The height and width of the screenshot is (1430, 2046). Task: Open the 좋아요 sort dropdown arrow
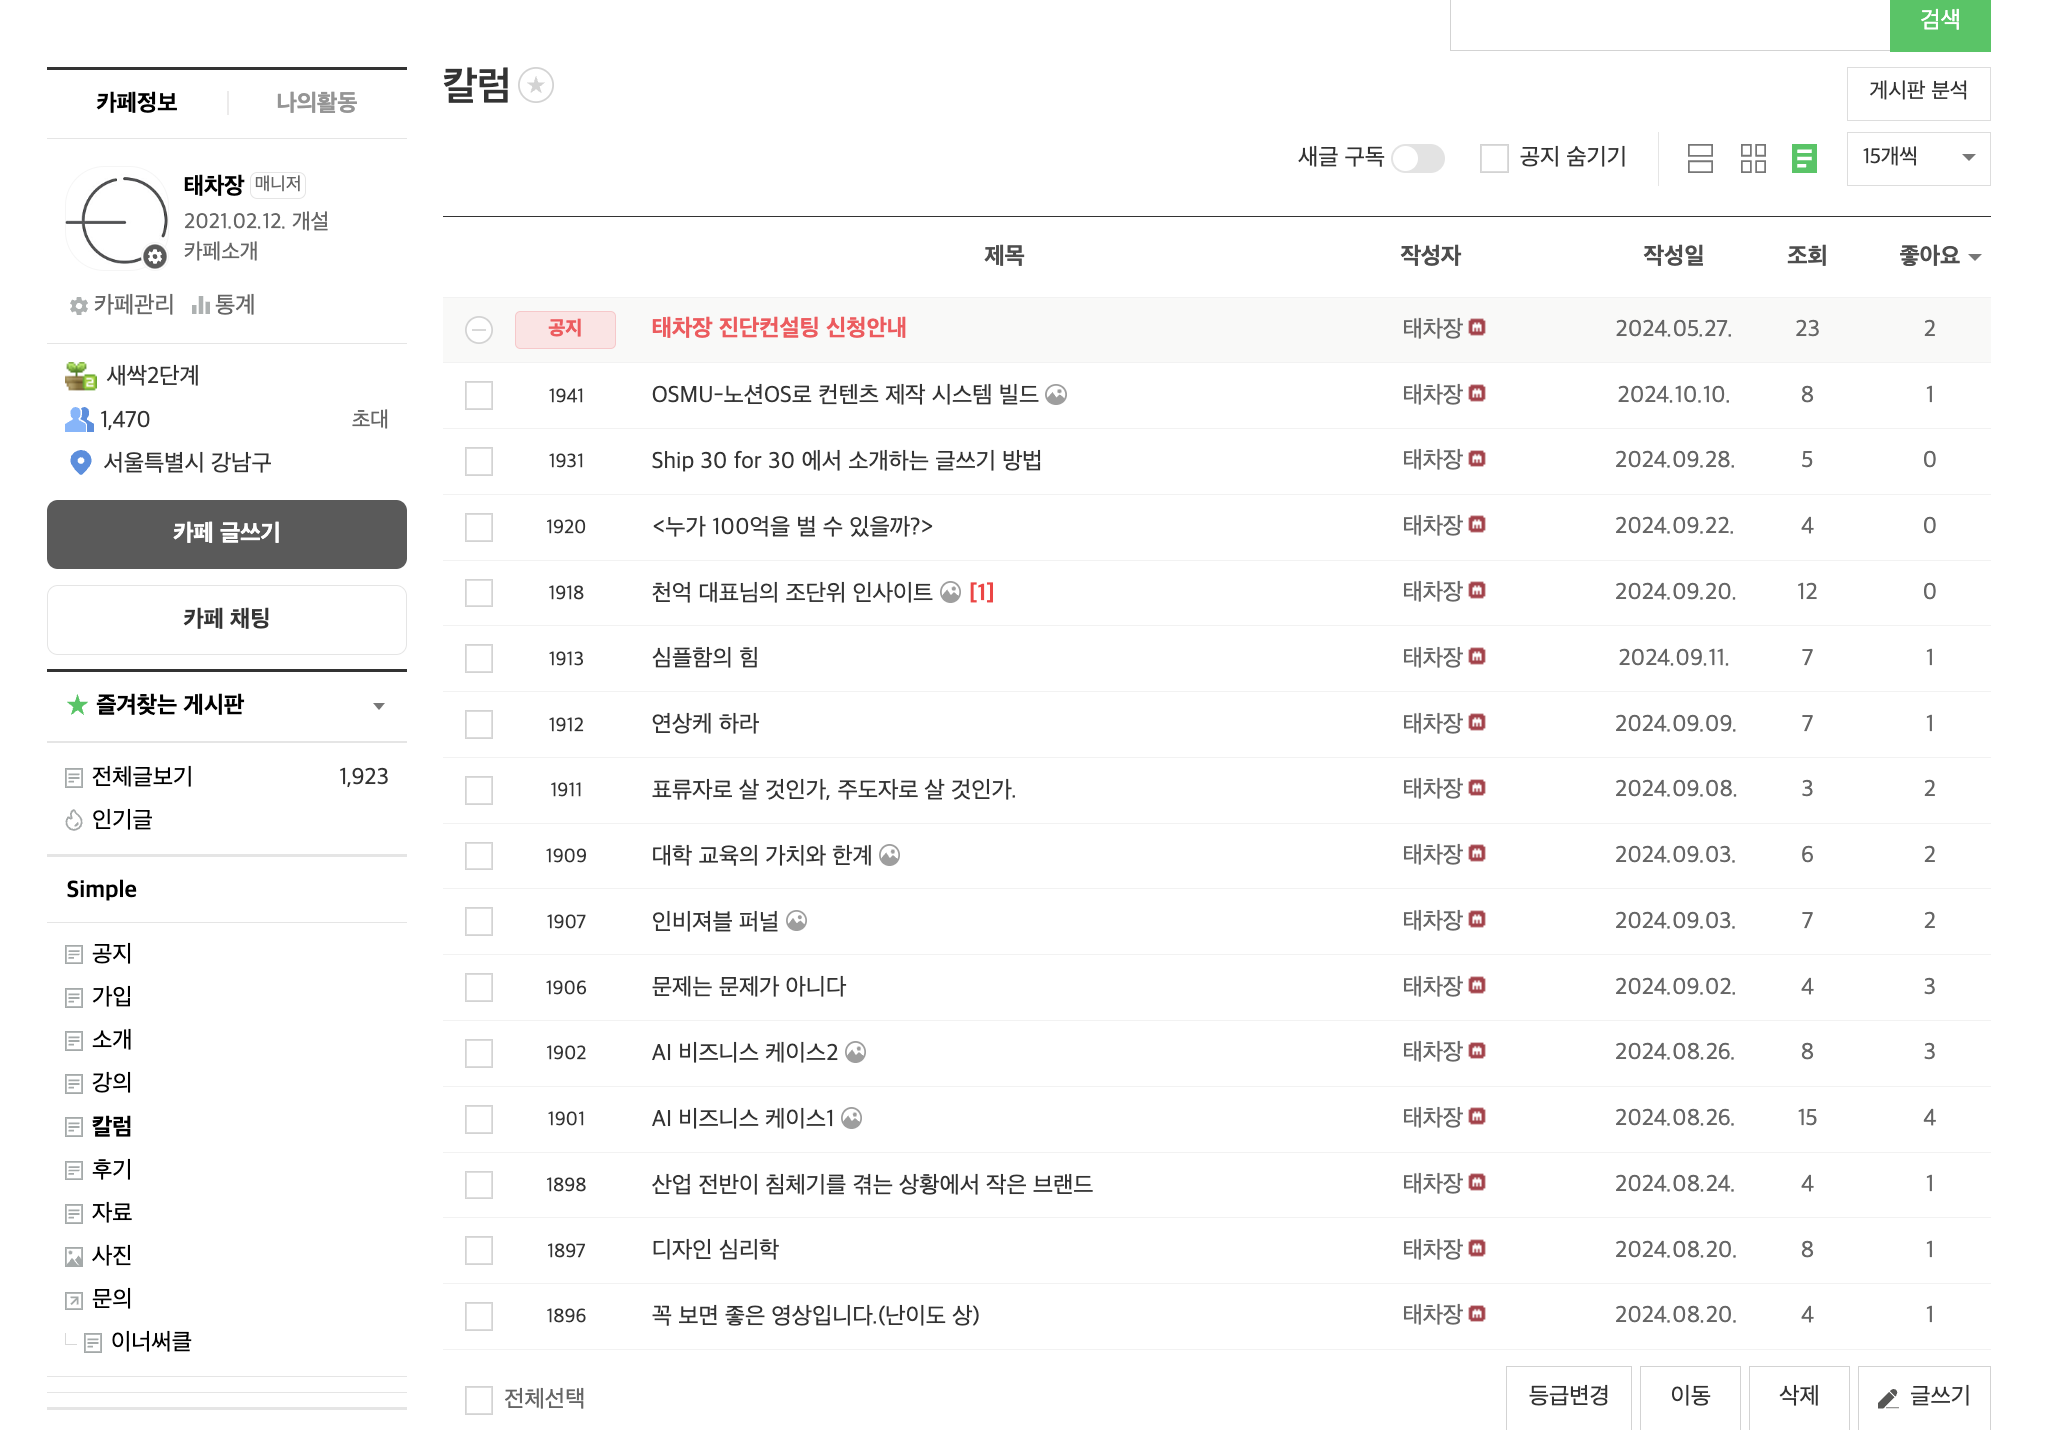coord(1975,257)
